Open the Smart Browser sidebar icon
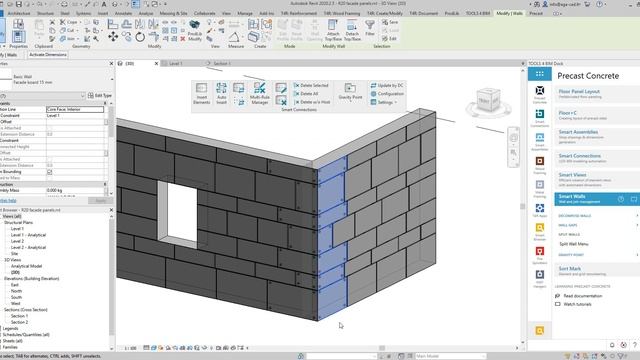This screenshot has height=360, width=640. pyautogui.click(x=540, y=232)
